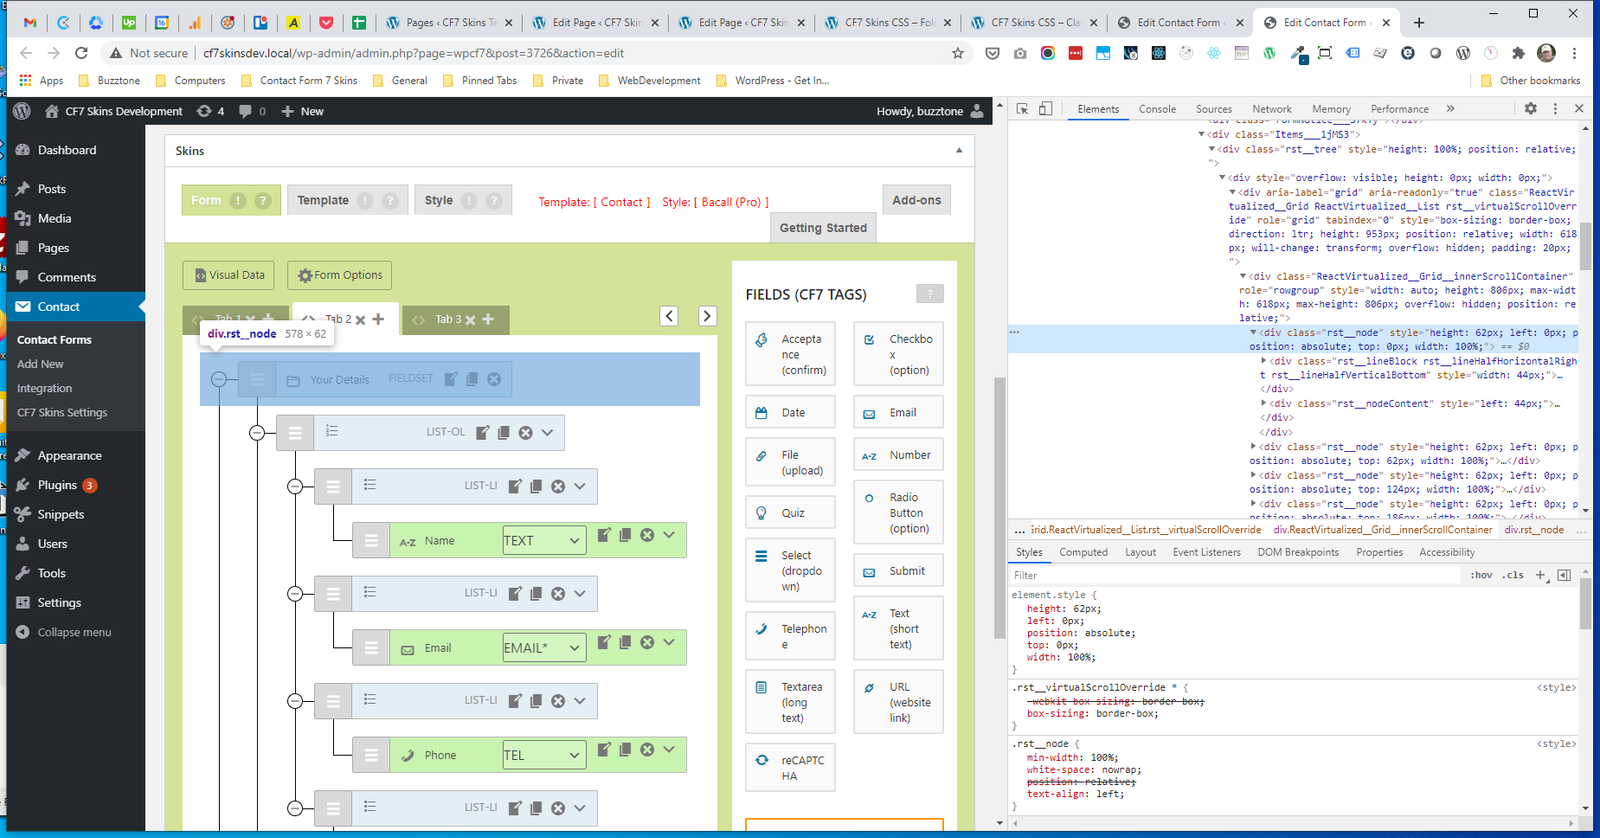
Task: Click the Getting Started button
Action: click(823, 228)
